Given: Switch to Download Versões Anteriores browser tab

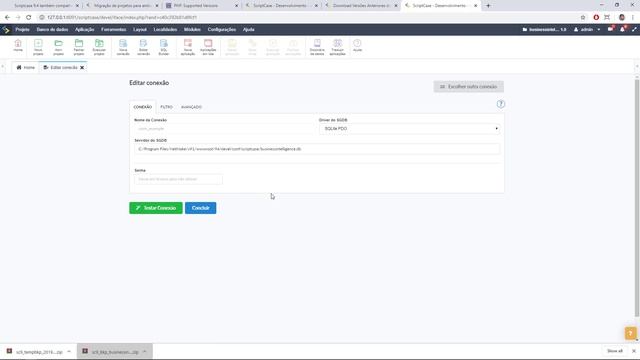Looking at the screenshot, I should tap(361, 6).
